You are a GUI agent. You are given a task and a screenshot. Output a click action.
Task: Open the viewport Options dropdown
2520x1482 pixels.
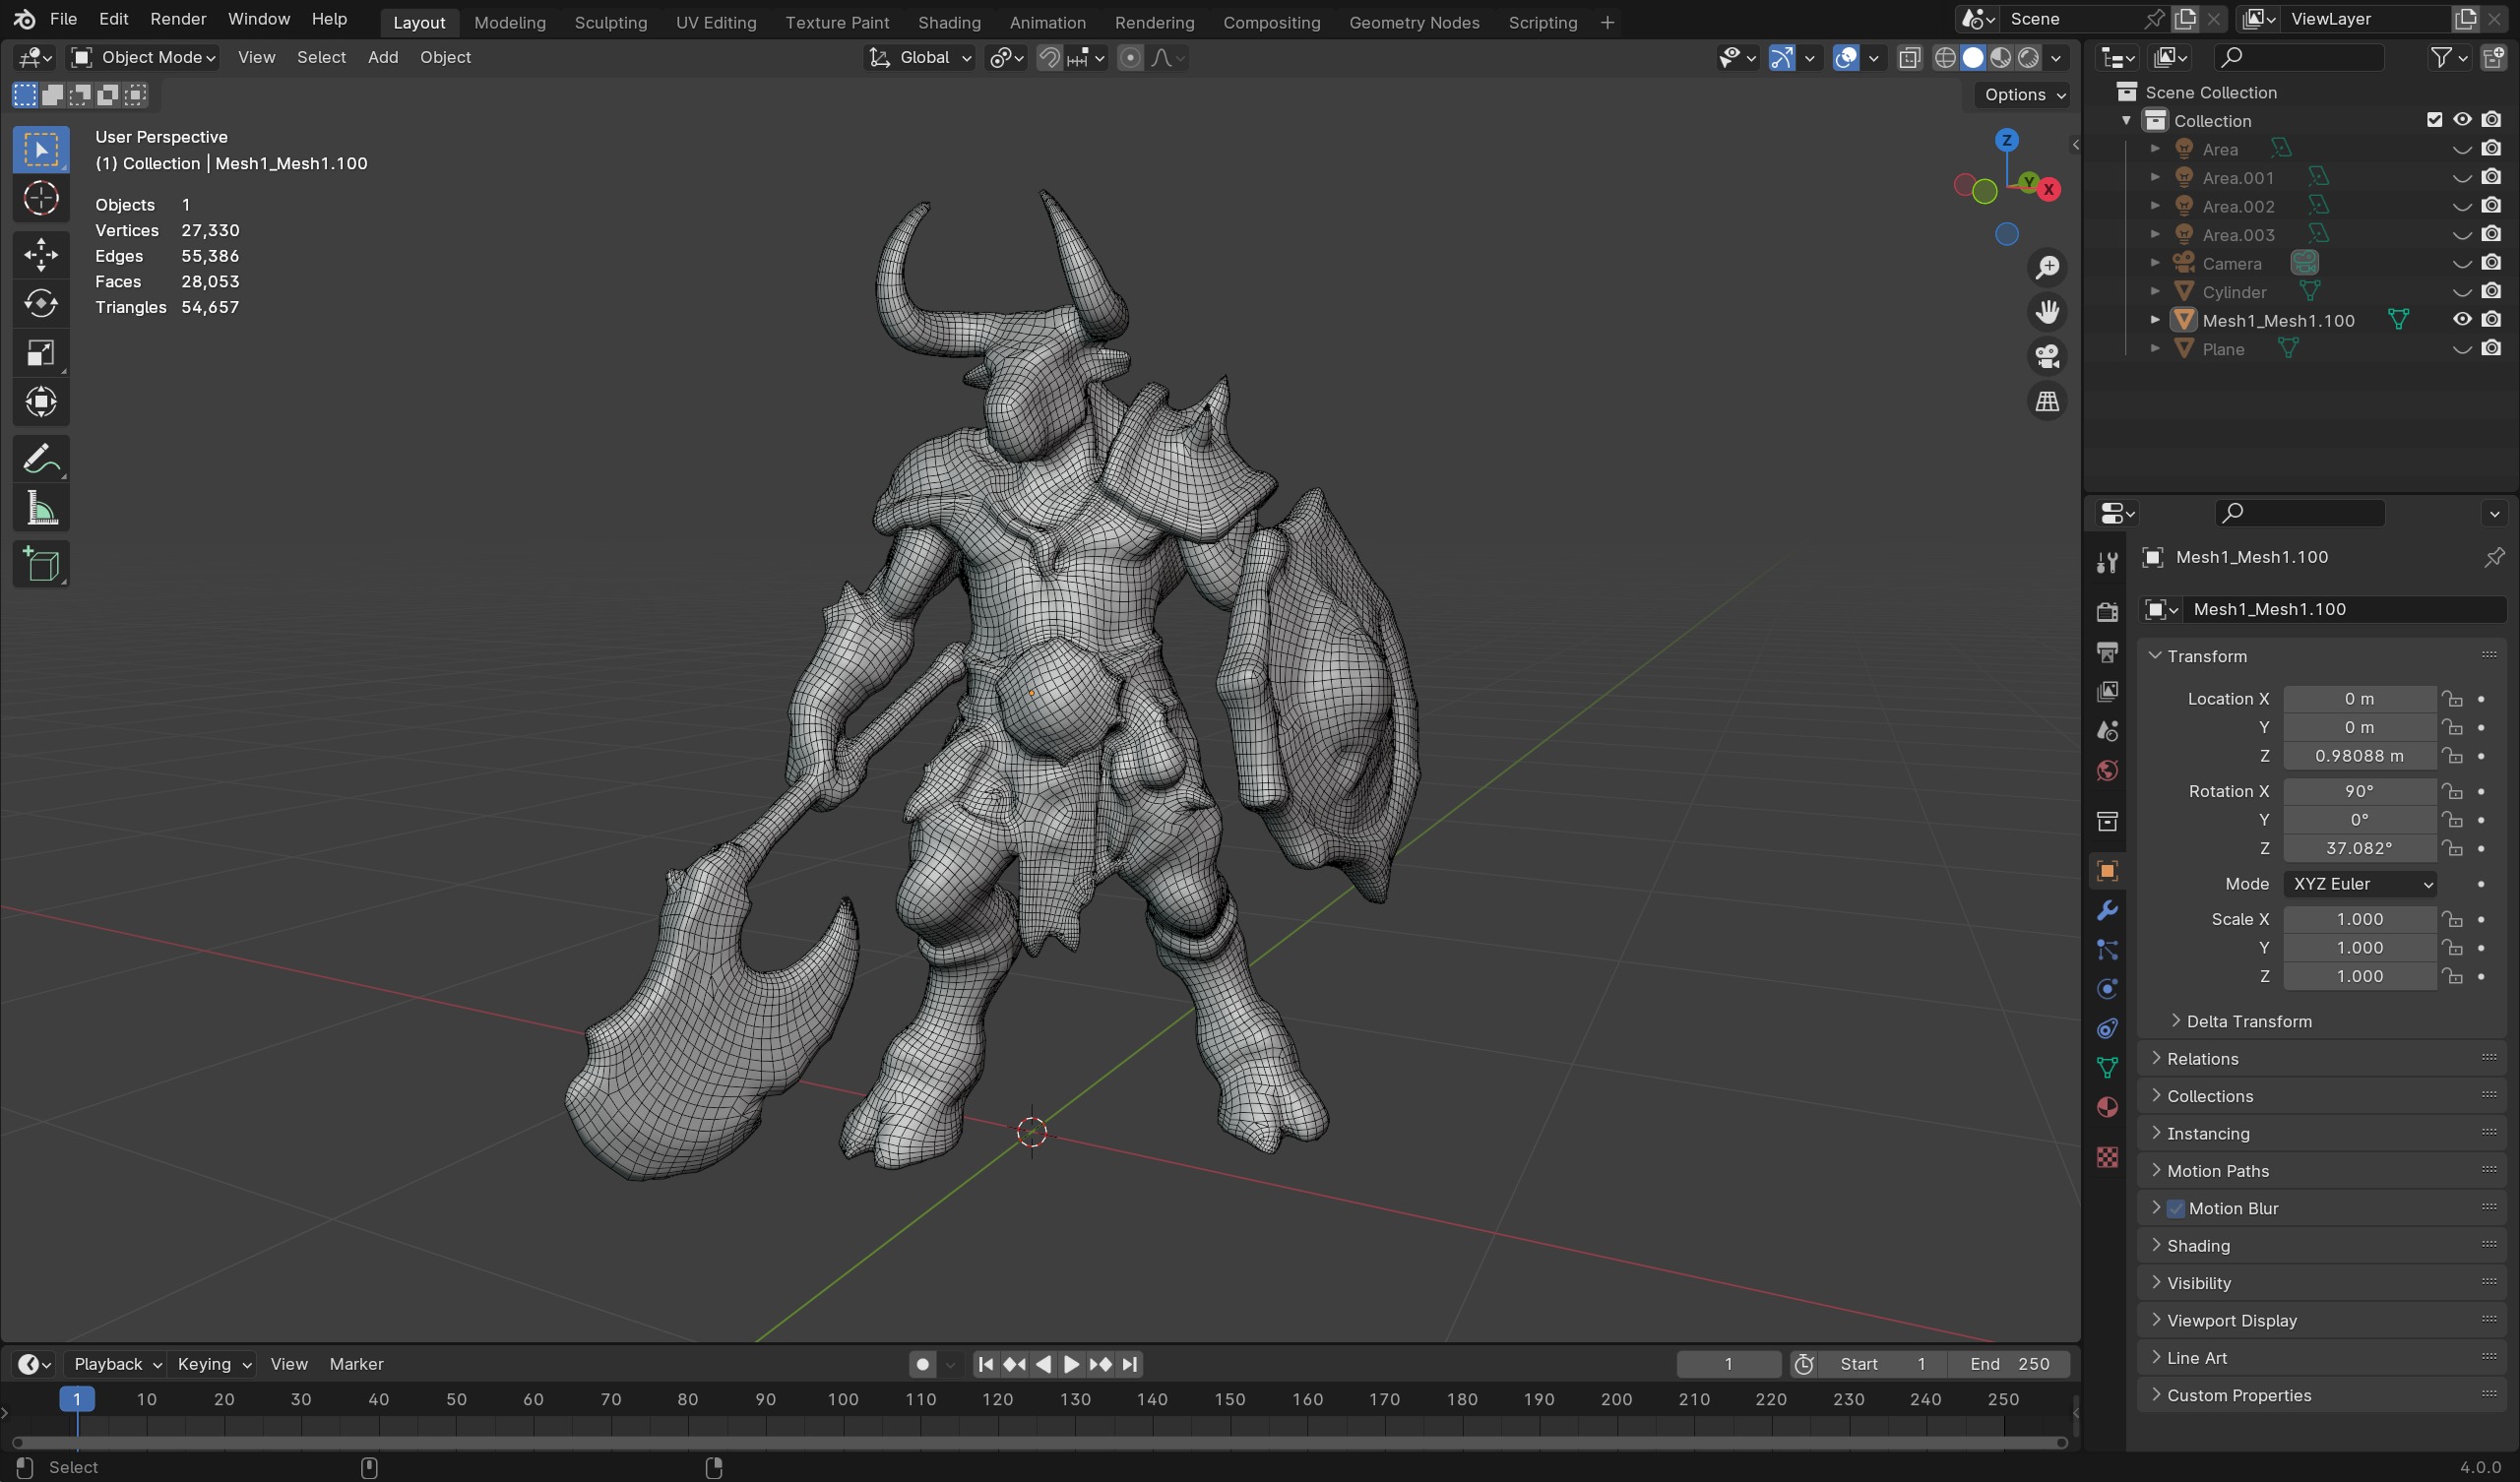click(2023, 95)
